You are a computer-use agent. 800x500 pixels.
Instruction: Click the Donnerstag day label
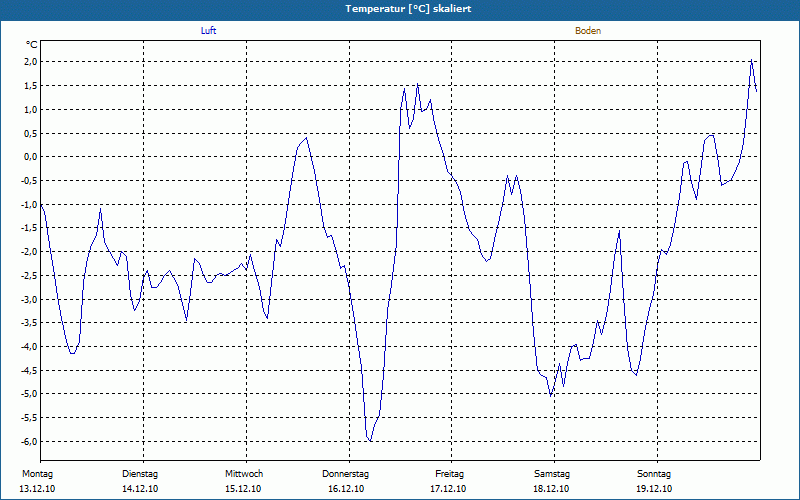(345, 474)
